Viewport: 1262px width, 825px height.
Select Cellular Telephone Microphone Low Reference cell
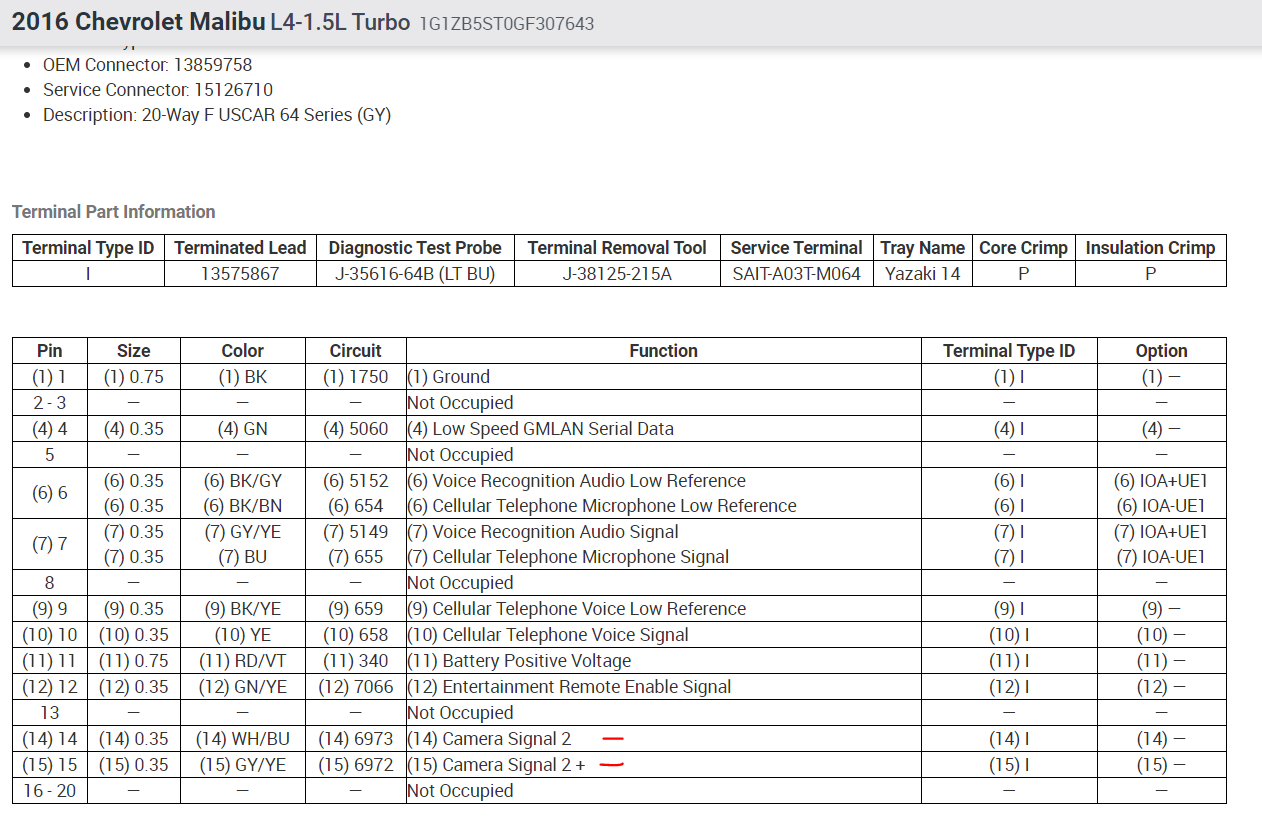click(602, 506)
